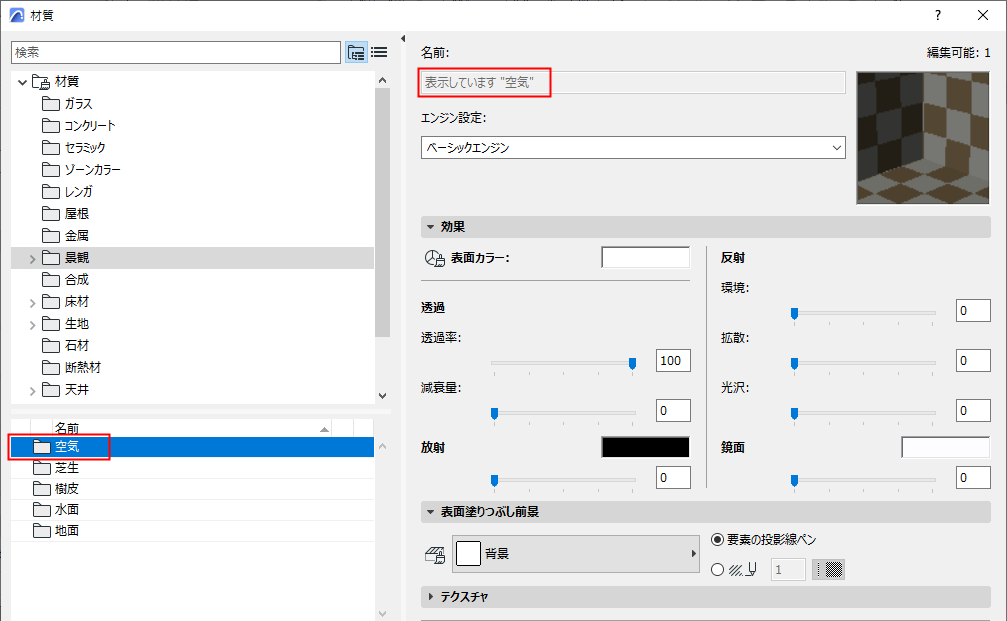The width and height of the screenshot is (1007, 621).
Task: Click the 鏡面 value field
Action: [x=973, y=477]
